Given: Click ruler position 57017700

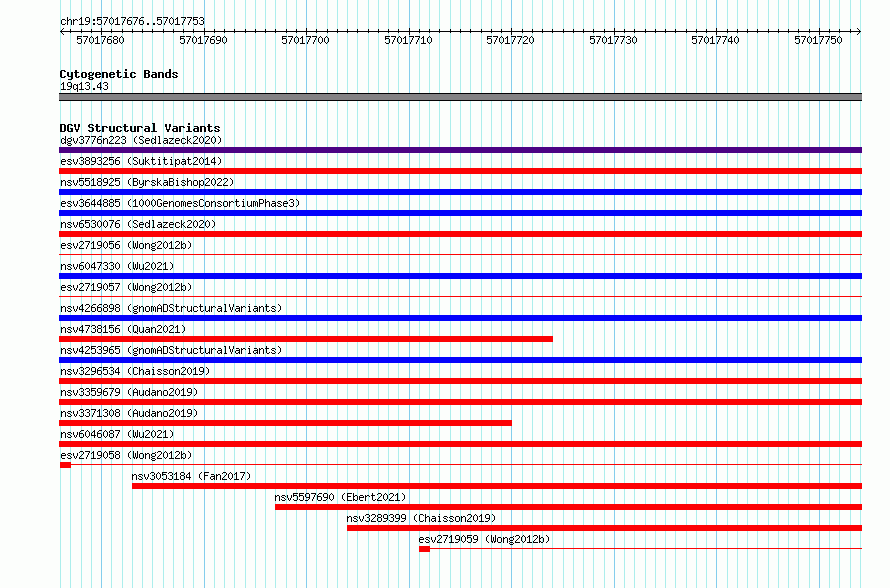Looking at the screenshot, I should (x=305, y=40).
